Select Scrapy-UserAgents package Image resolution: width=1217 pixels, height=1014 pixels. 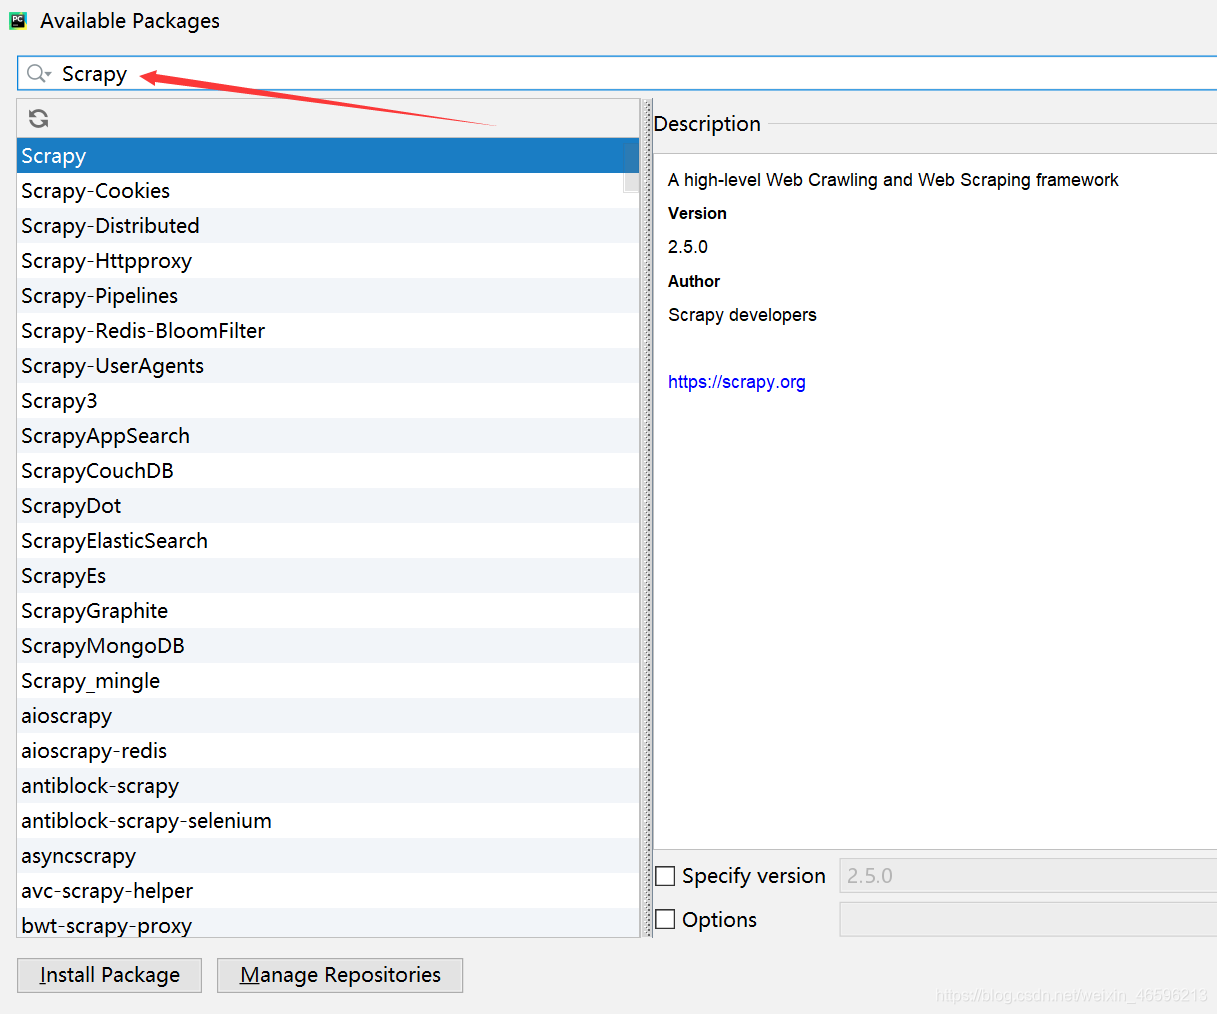pos(328,366)
